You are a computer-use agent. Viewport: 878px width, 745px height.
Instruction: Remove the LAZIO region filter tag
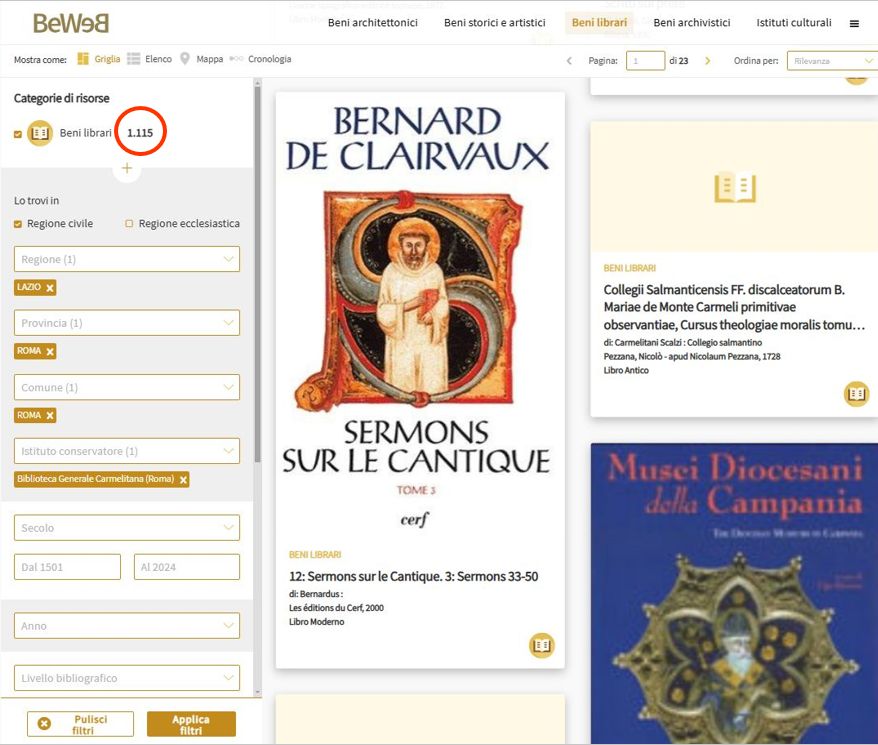click(x=50, y=288)
